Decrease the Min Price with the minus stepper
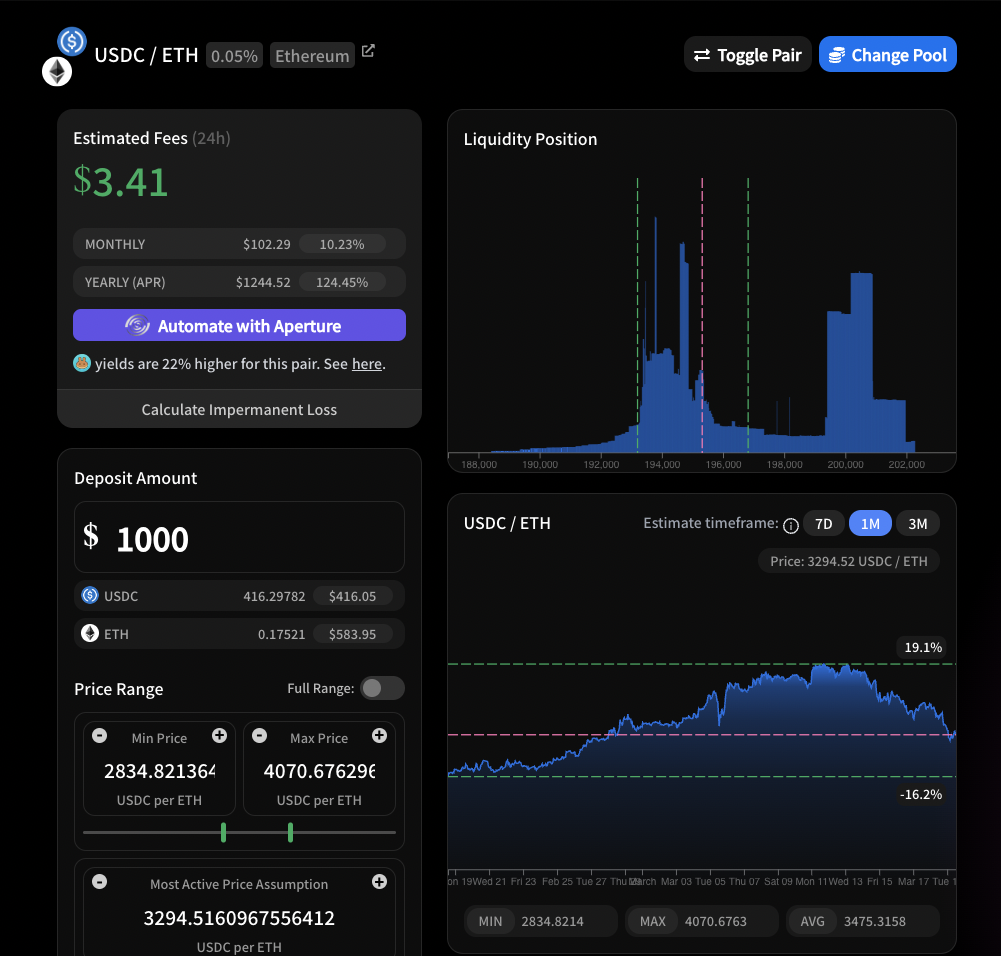 click(99, 736)
